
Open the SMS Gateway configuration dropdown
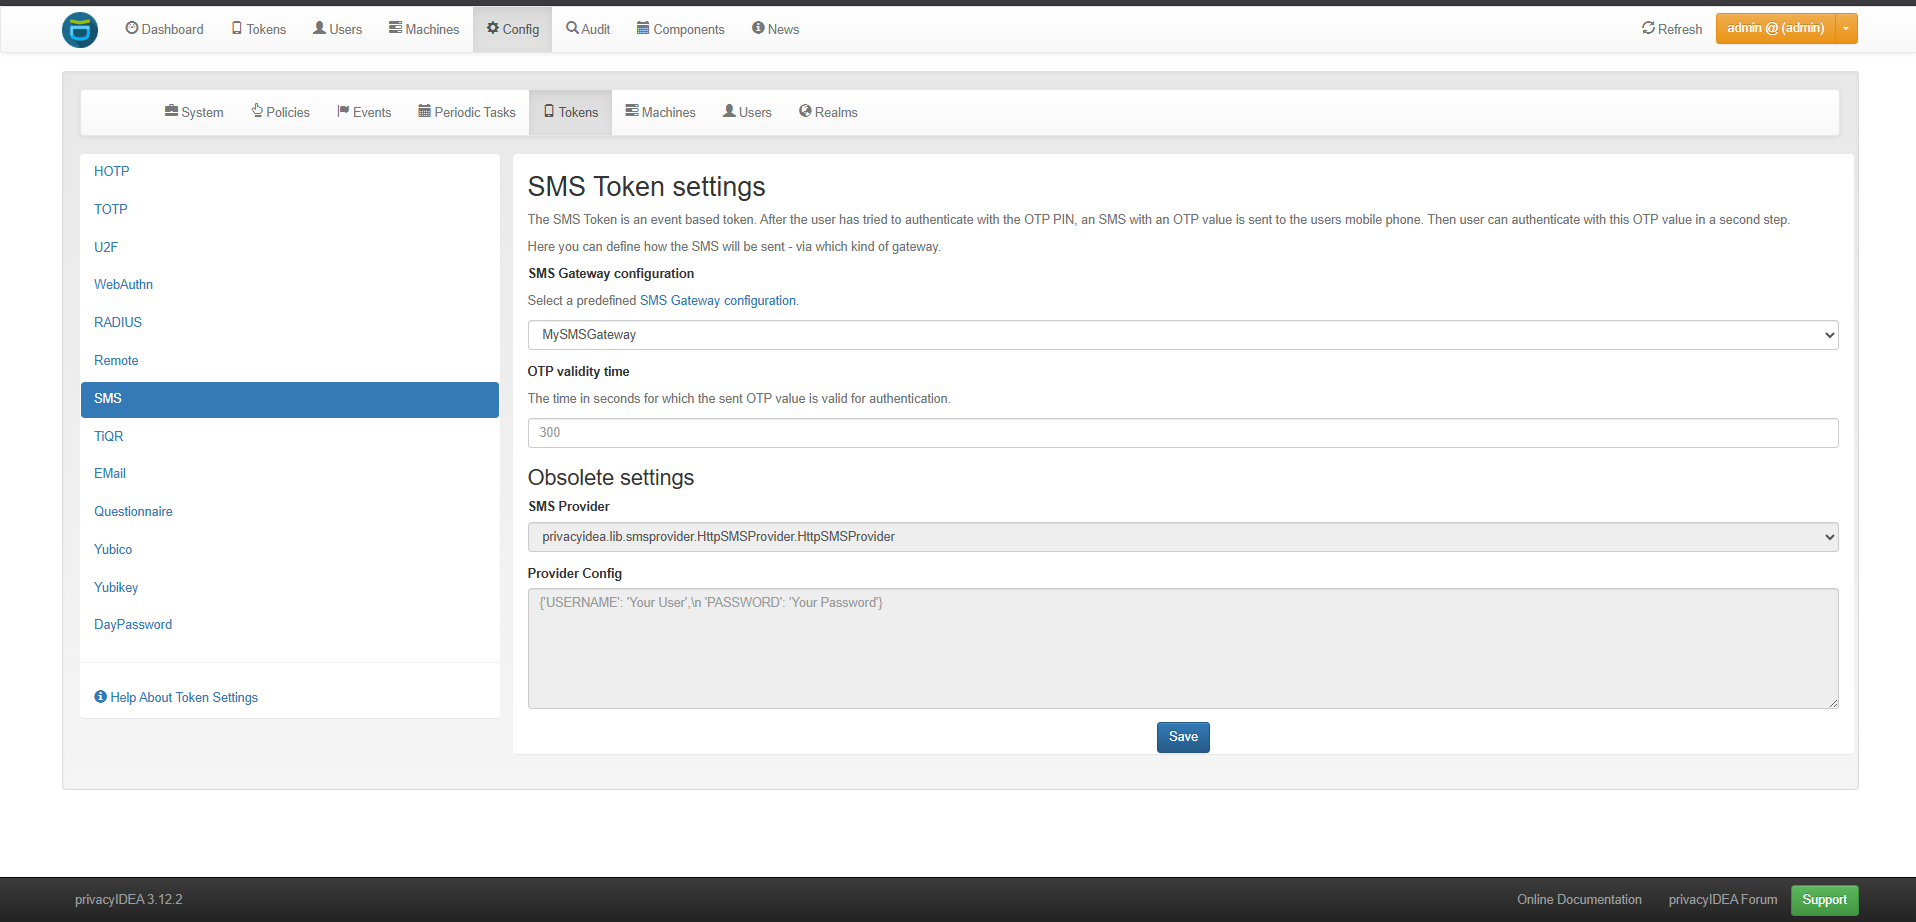pyautogui.click(x=1182, y=335)
